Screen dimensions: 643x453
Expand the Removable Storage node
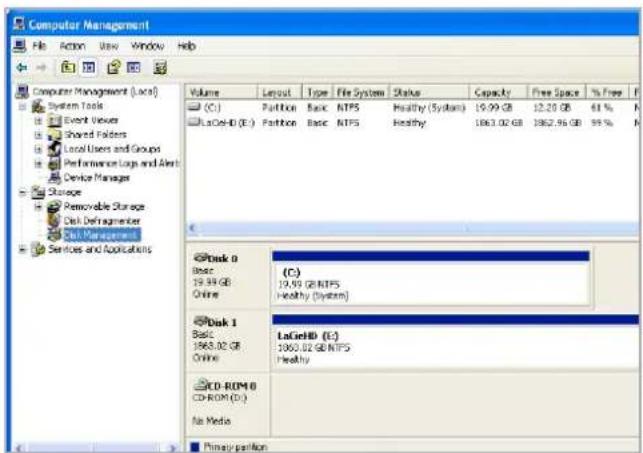(38, 206)
